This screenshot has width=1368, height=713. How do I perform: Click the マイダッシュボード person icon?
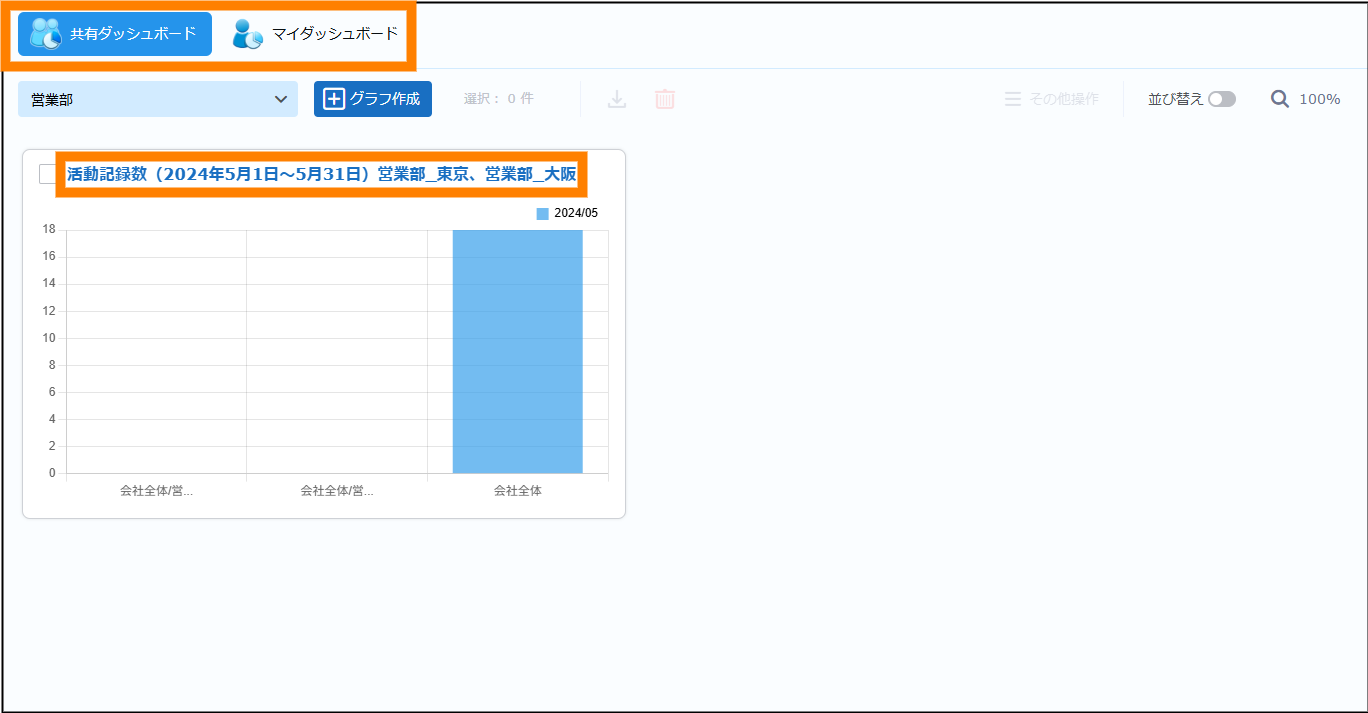pyautogui.click(x=247, y=34)
